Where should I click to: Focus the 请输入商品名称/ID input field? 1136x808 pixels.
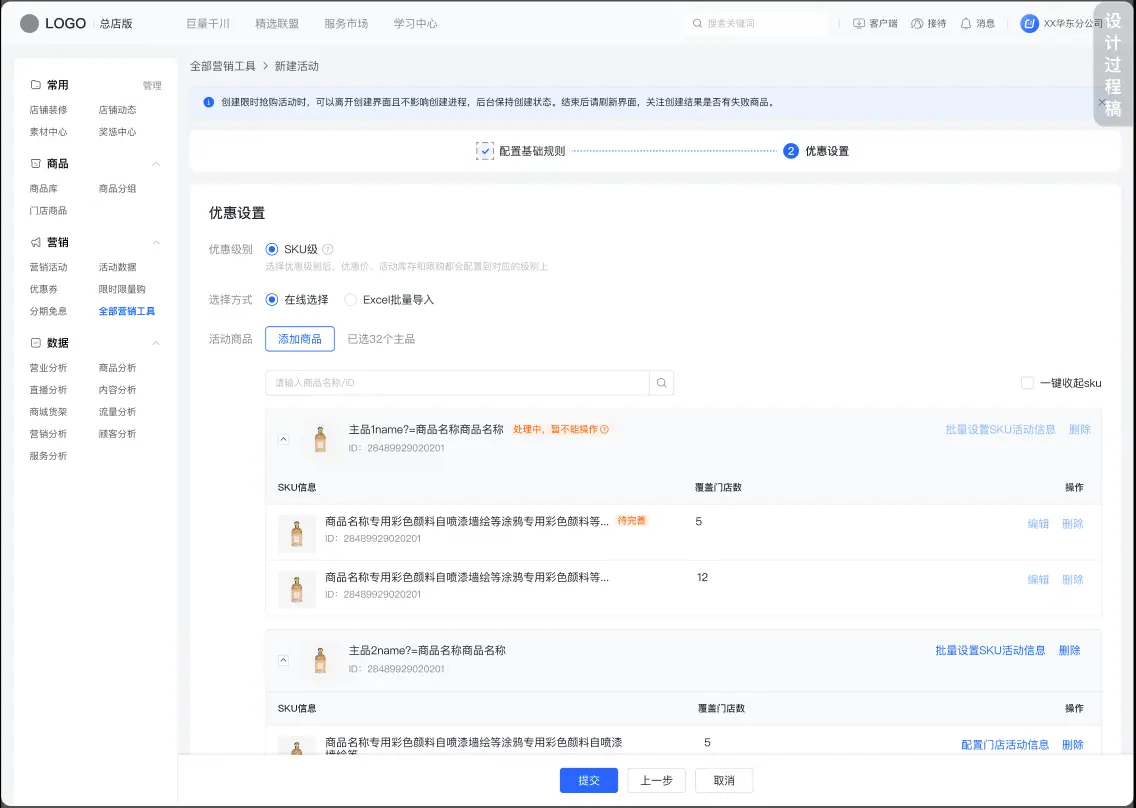click(x=457, y=383)
